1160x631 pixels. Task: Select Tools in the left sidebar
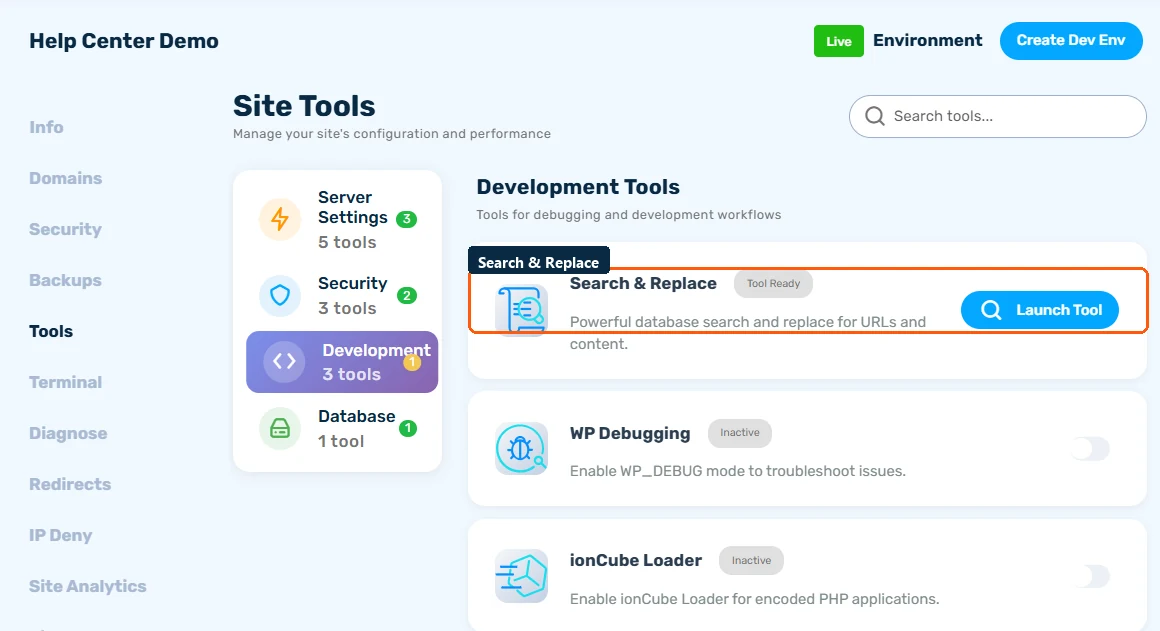pyautogui.click(x=51, y=331)
